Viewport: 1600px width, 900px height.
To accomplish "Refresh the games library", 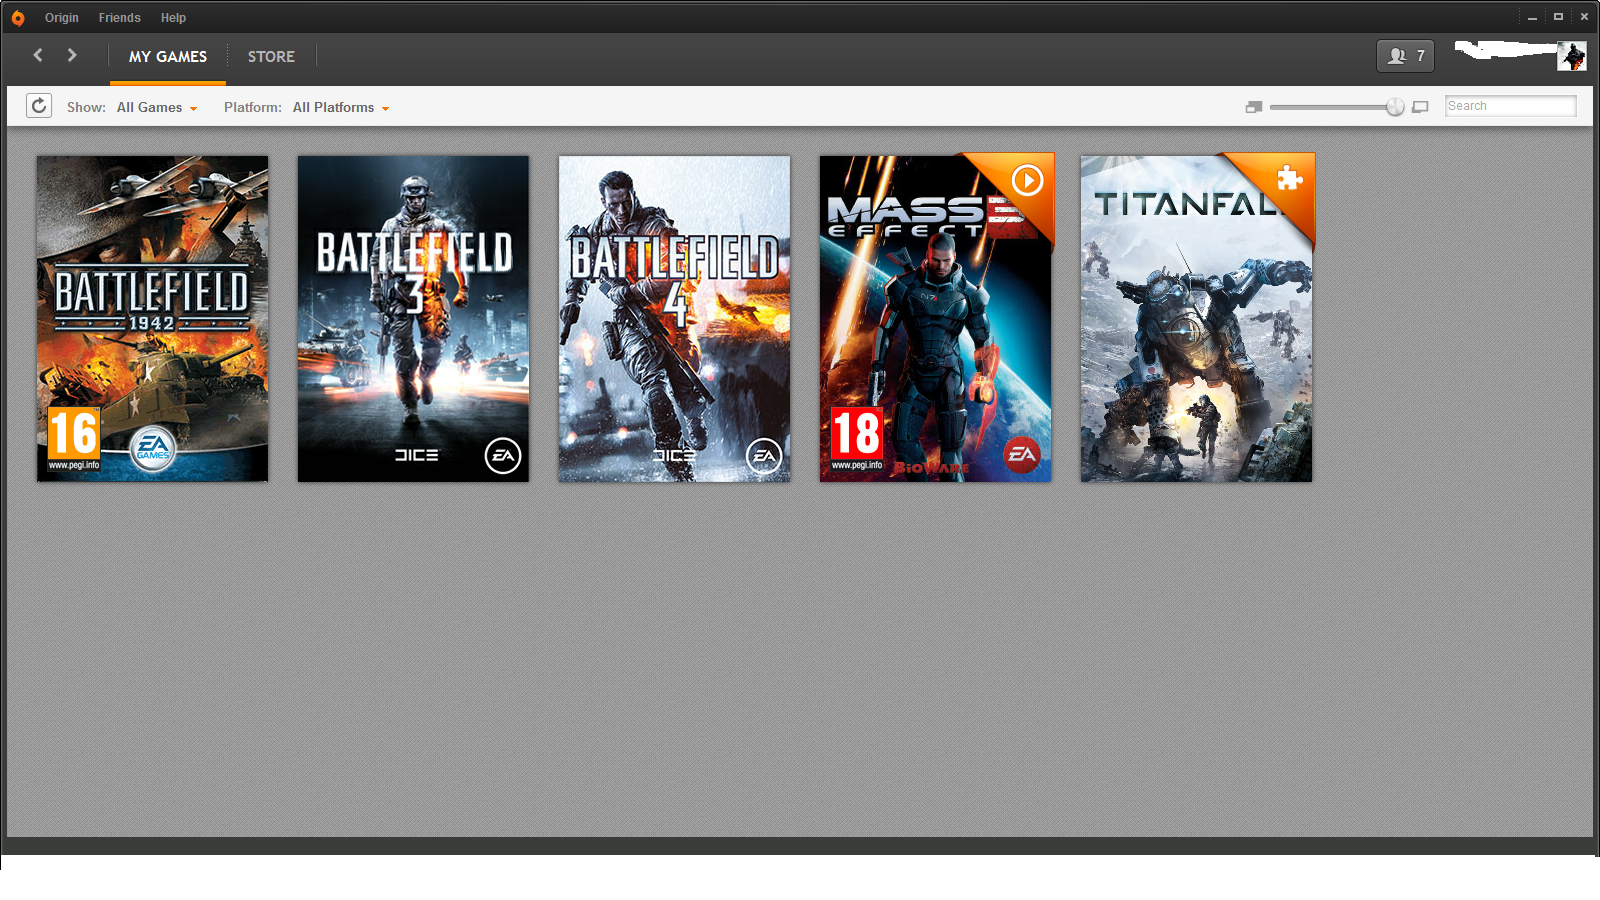I will click(x=39, y=106).
